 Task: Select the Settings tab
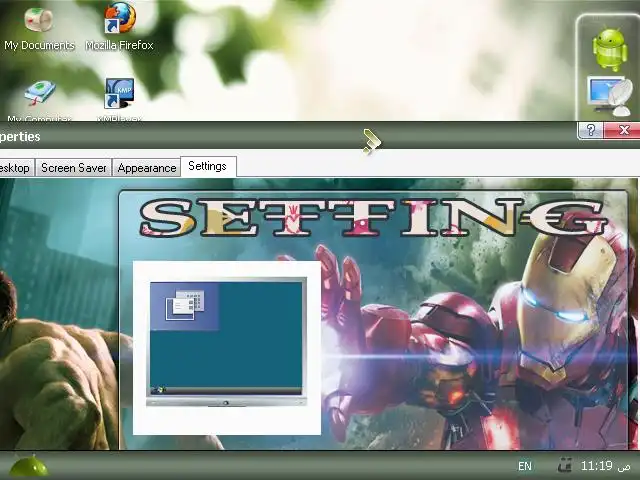click(208, 167)
